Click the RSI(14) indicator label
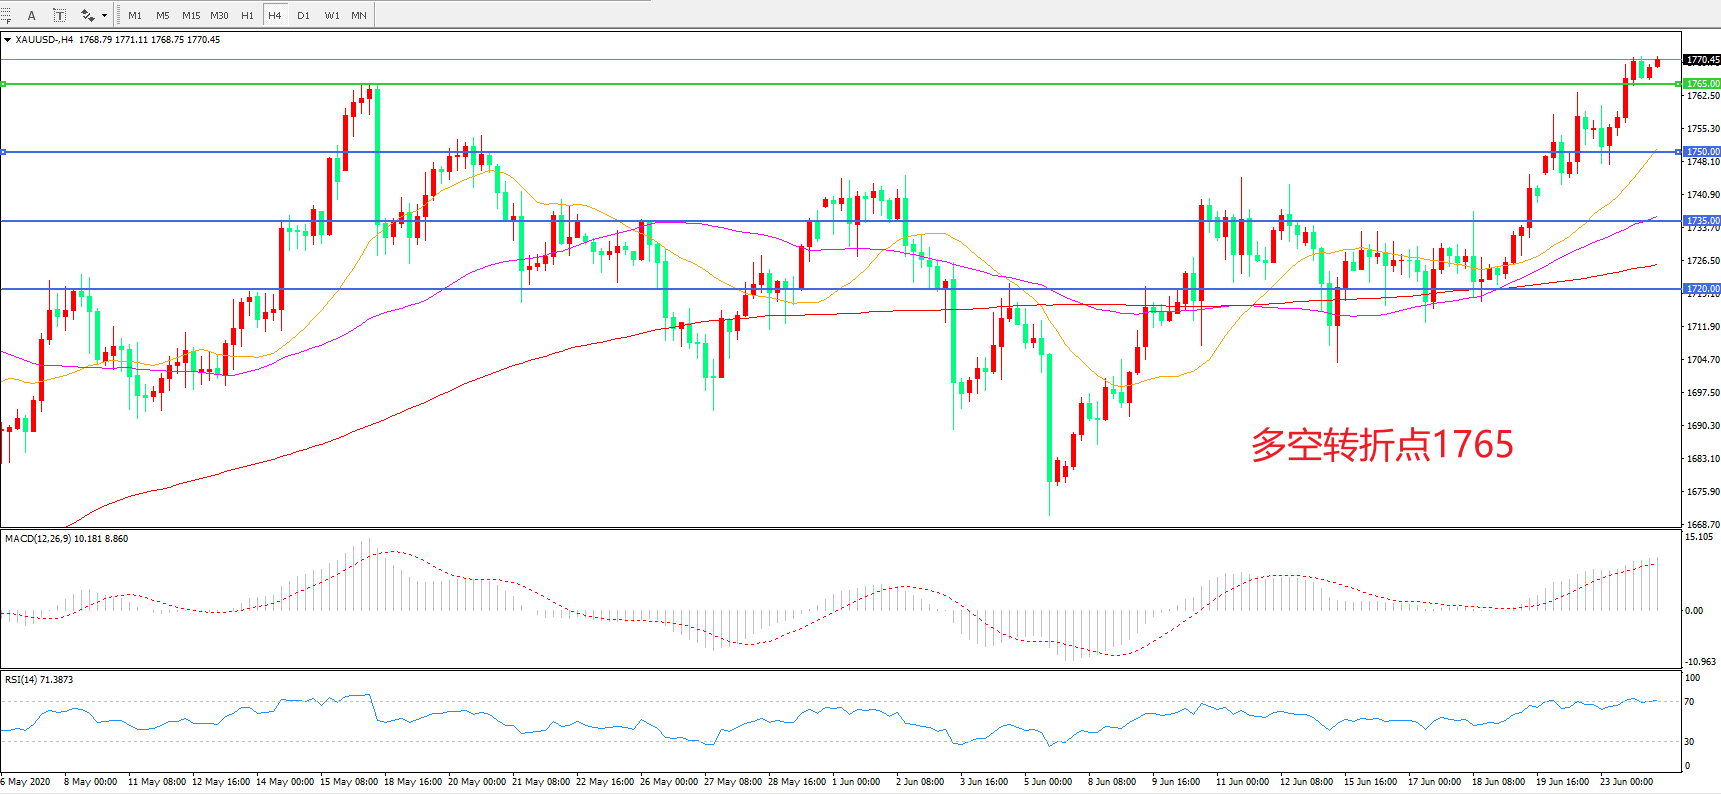The width and height of the screenshot is (1721, 795). (39, 680)
